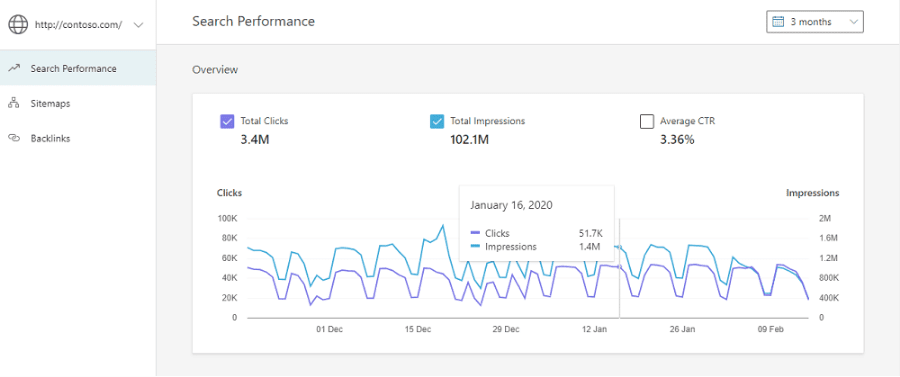This screenshot has width=900, height=377.
Task: Click the Search Performance trend arrow icon
Action: pos(14,68)
